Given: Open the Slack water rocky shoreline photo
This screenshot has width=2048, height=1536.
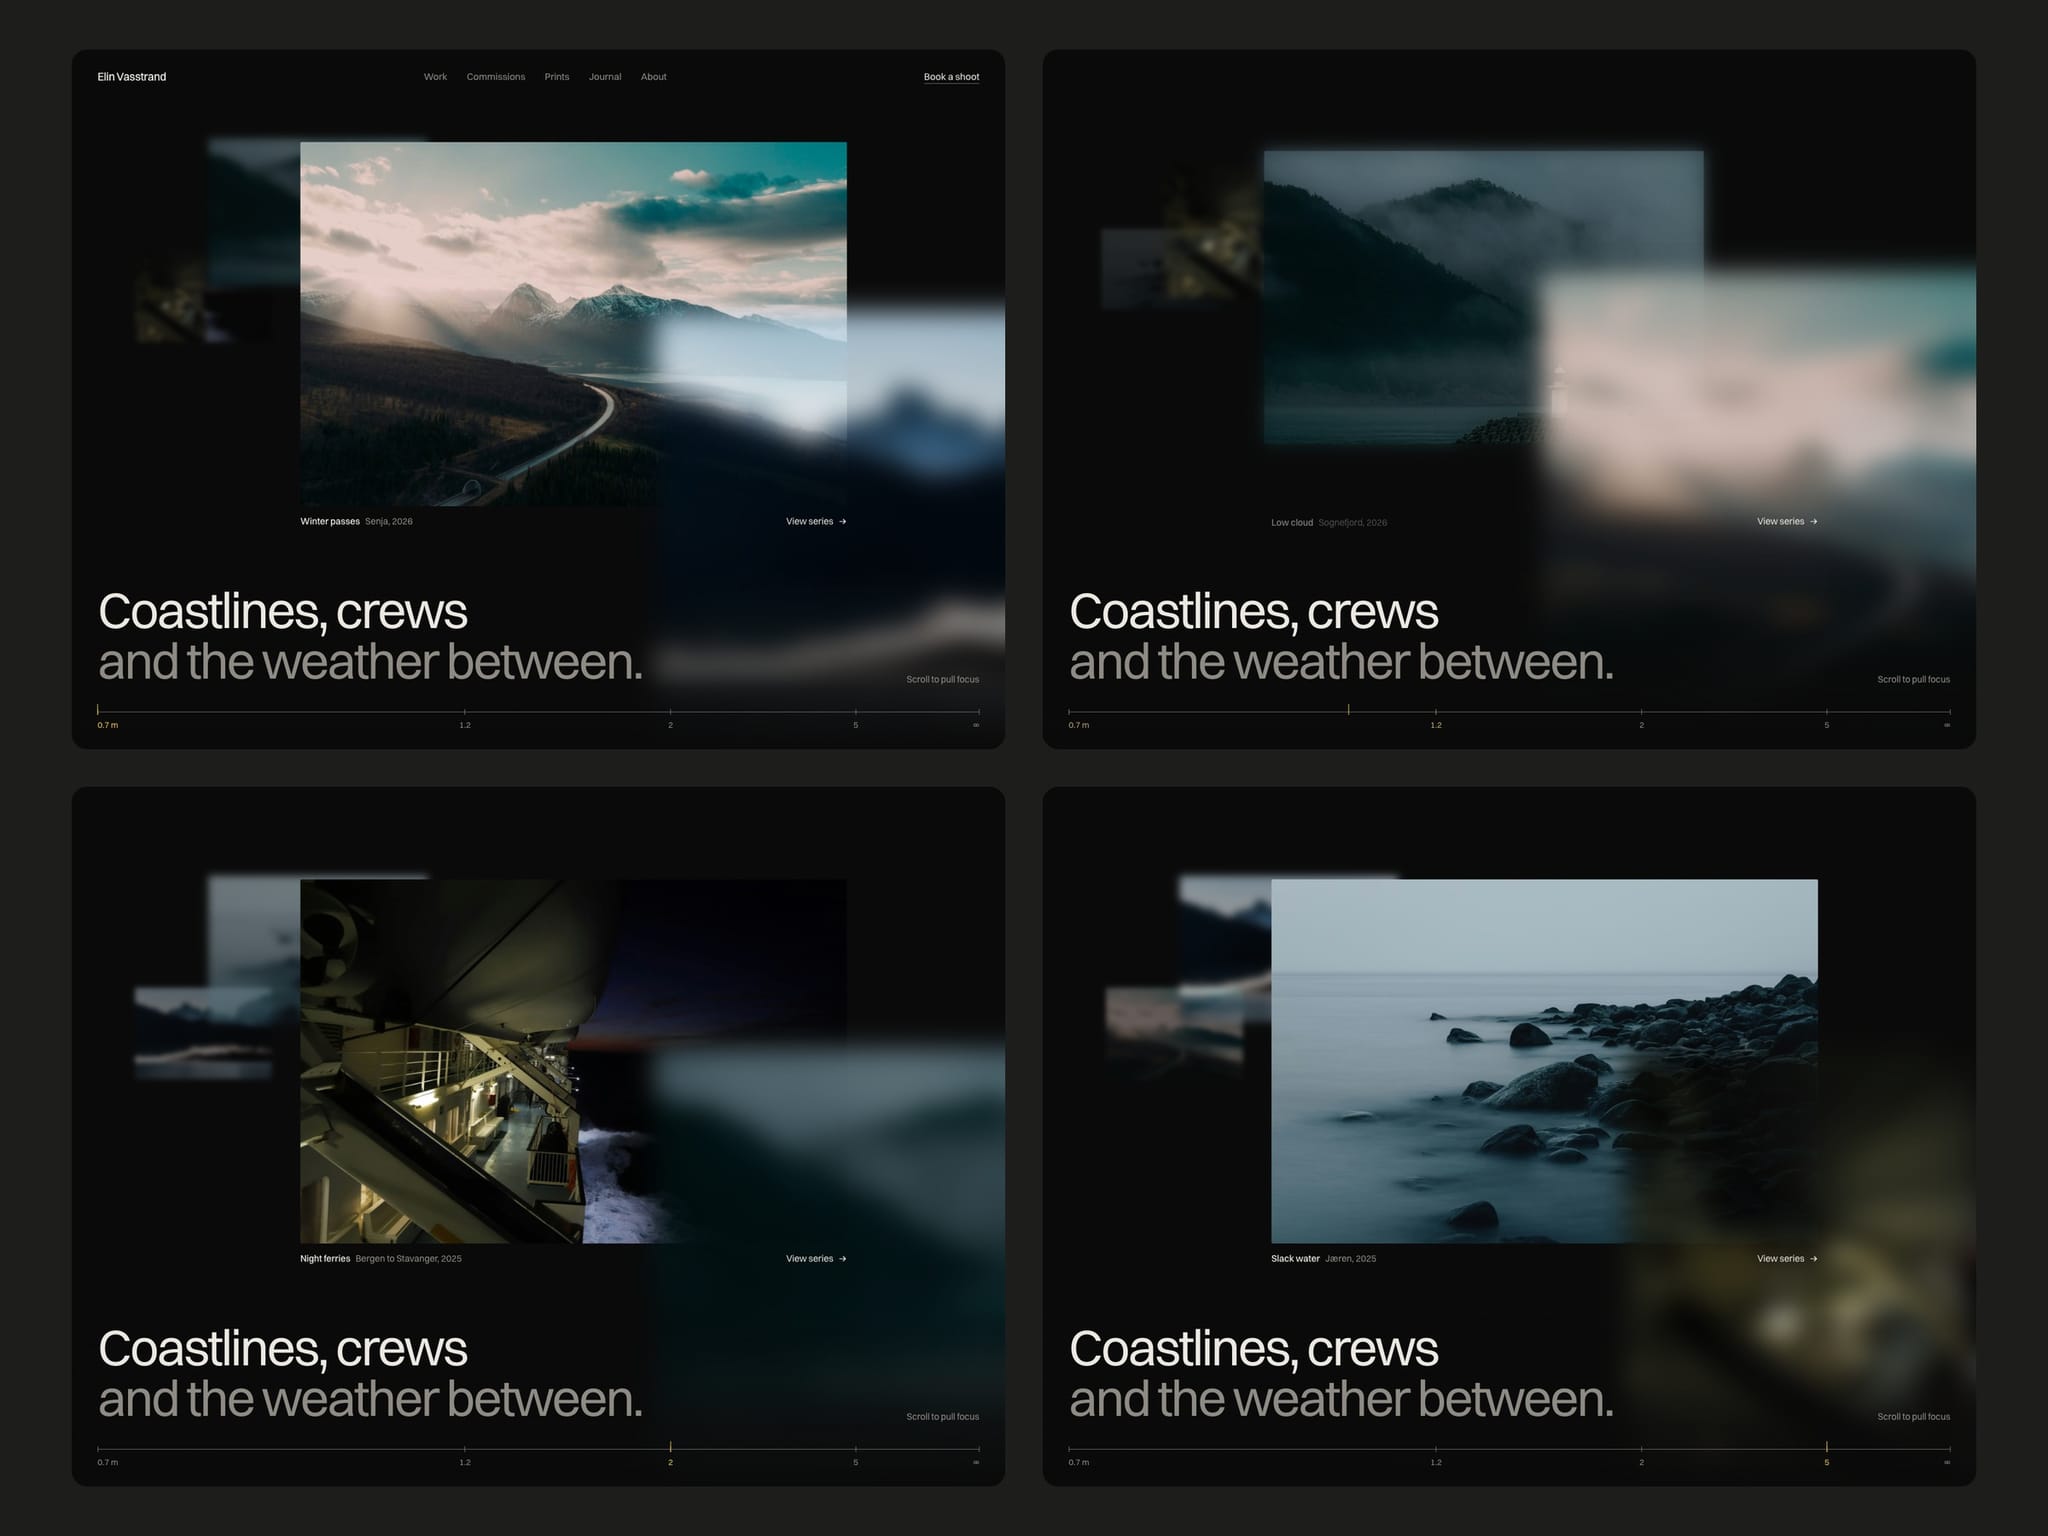Looking at the screenshot, I should point(1544,1061).
